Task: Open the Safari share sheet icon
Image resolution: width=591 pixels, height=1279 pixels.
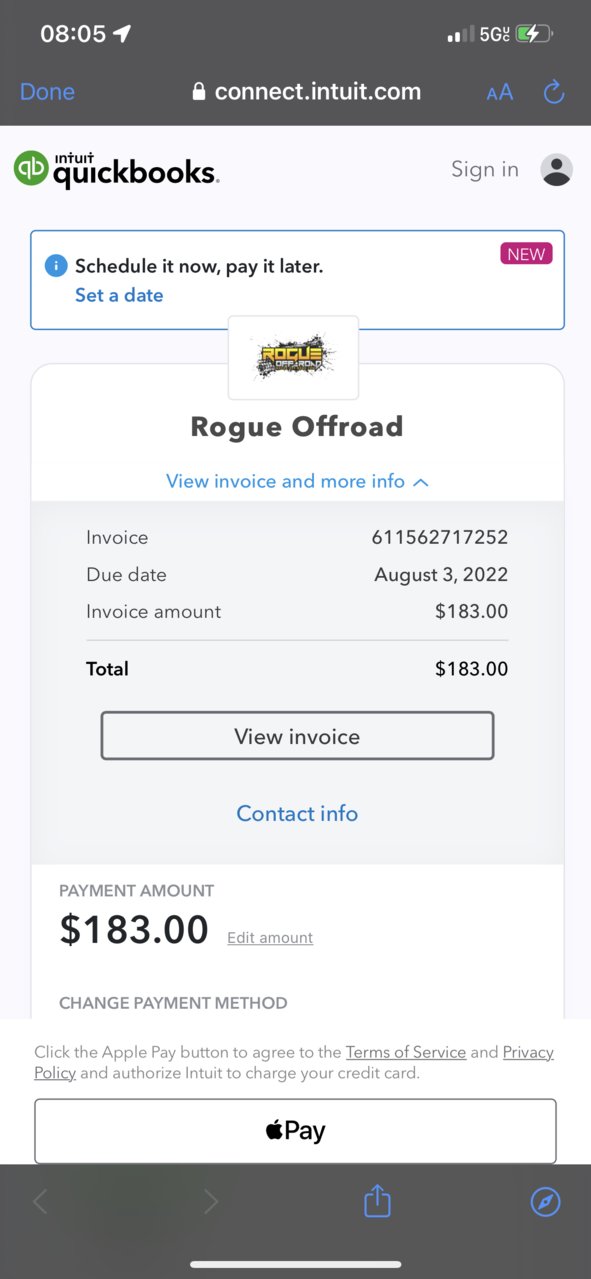Action: pyautogui.click(x=377, y=1200)
